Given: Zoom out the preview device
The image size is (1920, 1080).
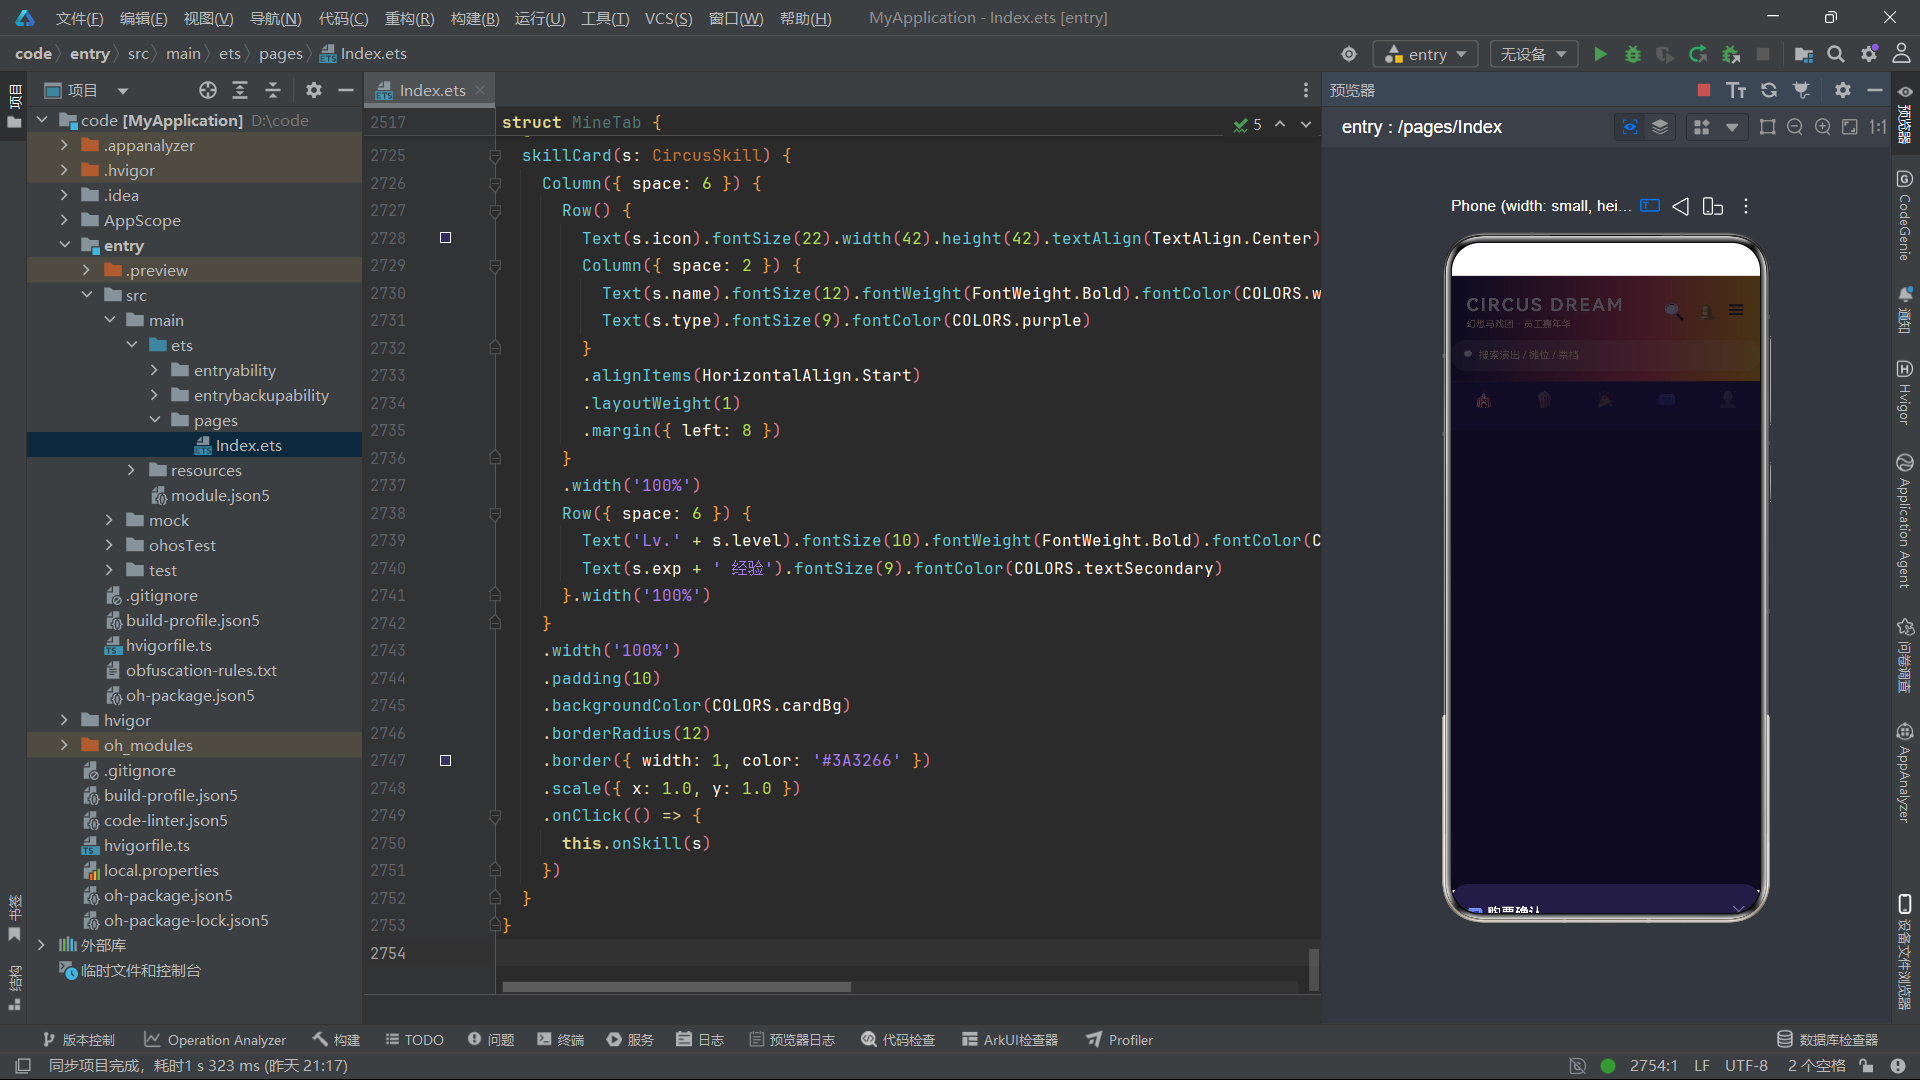Looking at the screenshot, I should click(x=1795, y=127).
